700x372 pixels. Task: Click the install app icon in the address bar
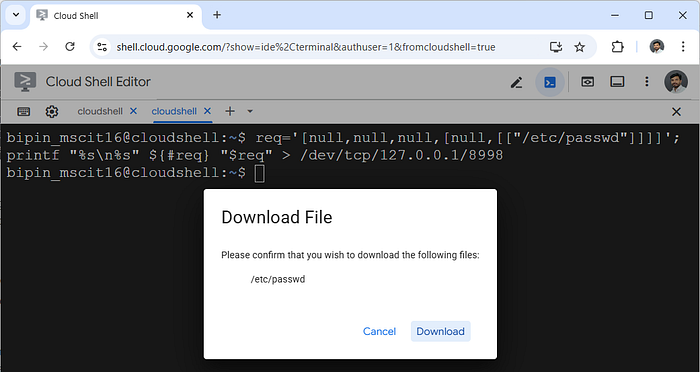[x=555, y=47]
